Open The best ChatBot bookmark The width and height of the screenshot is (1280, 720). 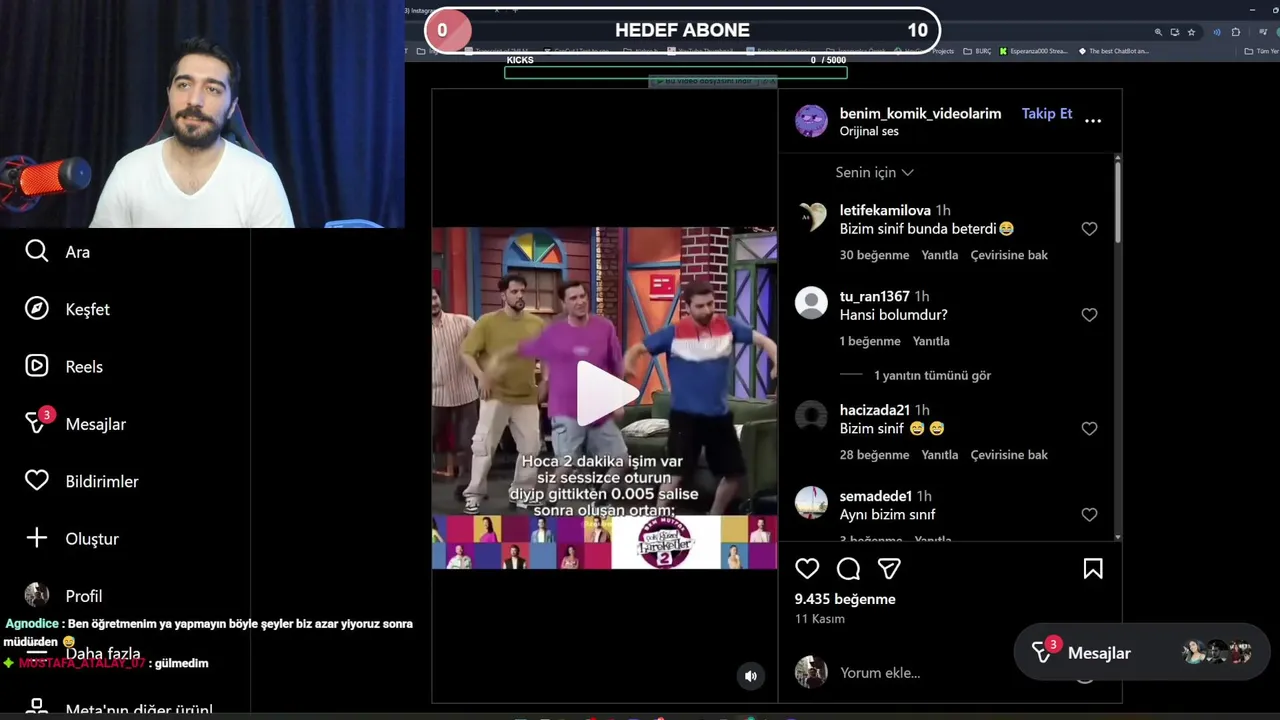(1113, 51)
